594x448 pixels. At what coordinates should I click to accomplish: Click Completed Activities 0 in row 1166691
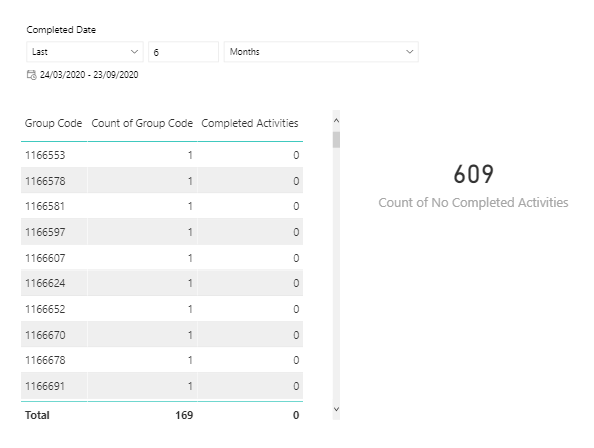pyautogui.click(x=296, y=386)
